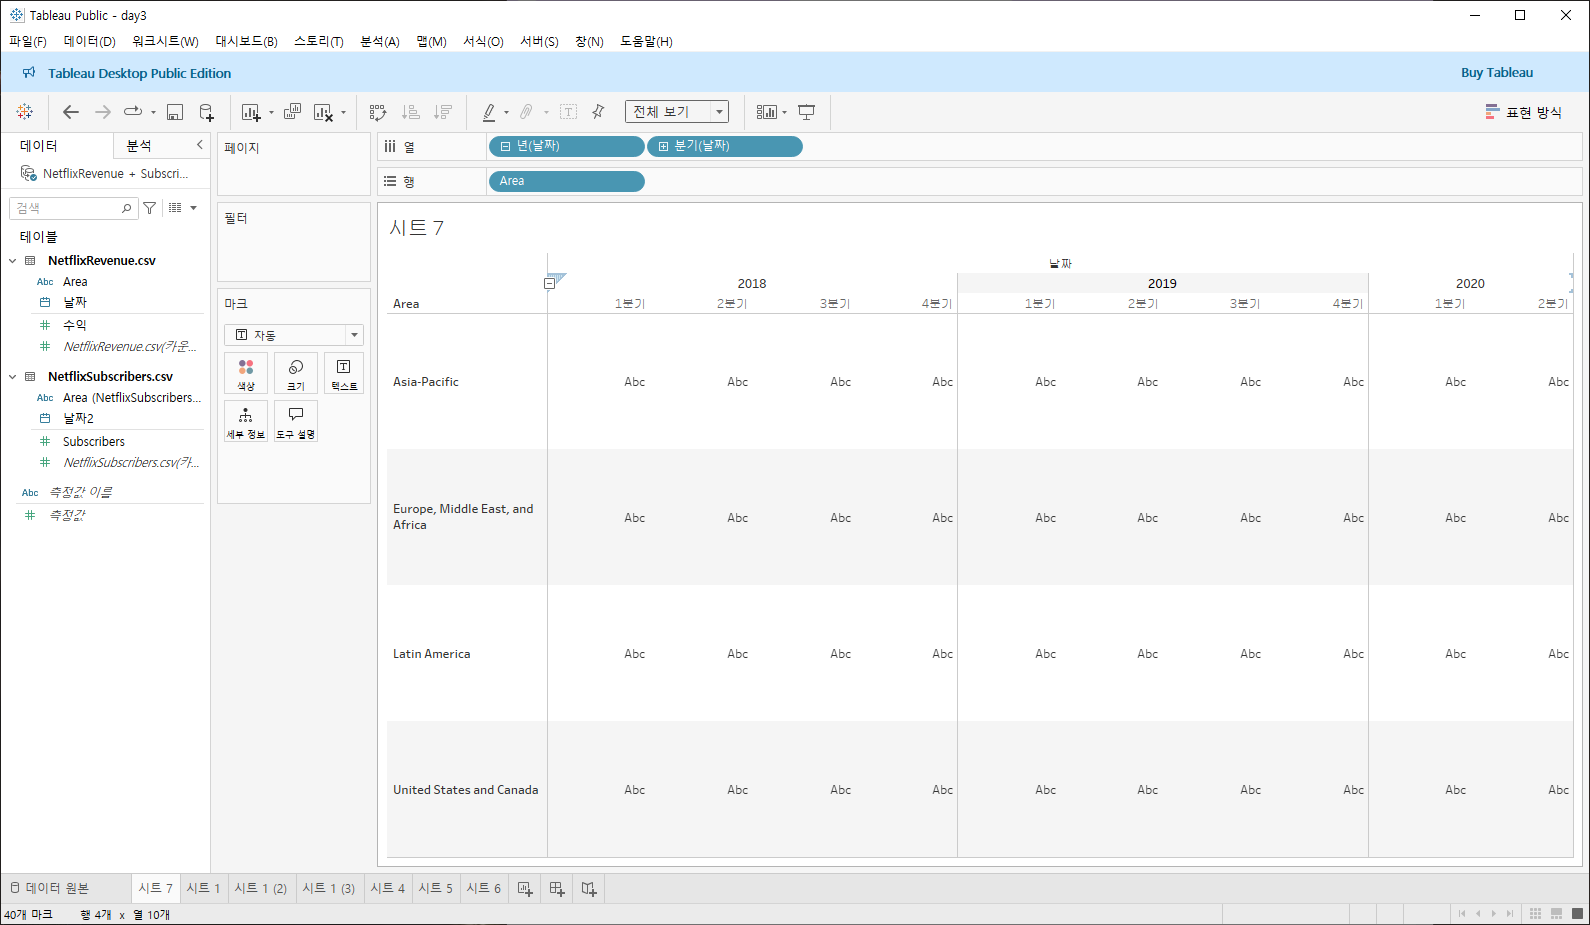
Task: Open the show/hide cards dropdown arrow
Action: [784, 113]
